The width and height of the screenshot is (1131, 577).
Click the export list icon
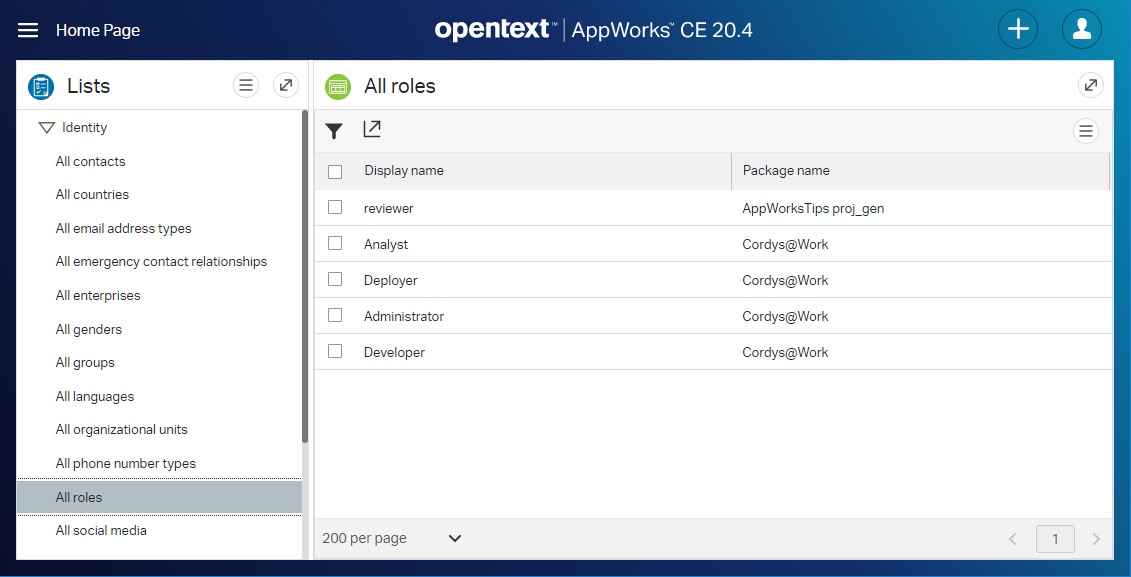tap(372, 129)
